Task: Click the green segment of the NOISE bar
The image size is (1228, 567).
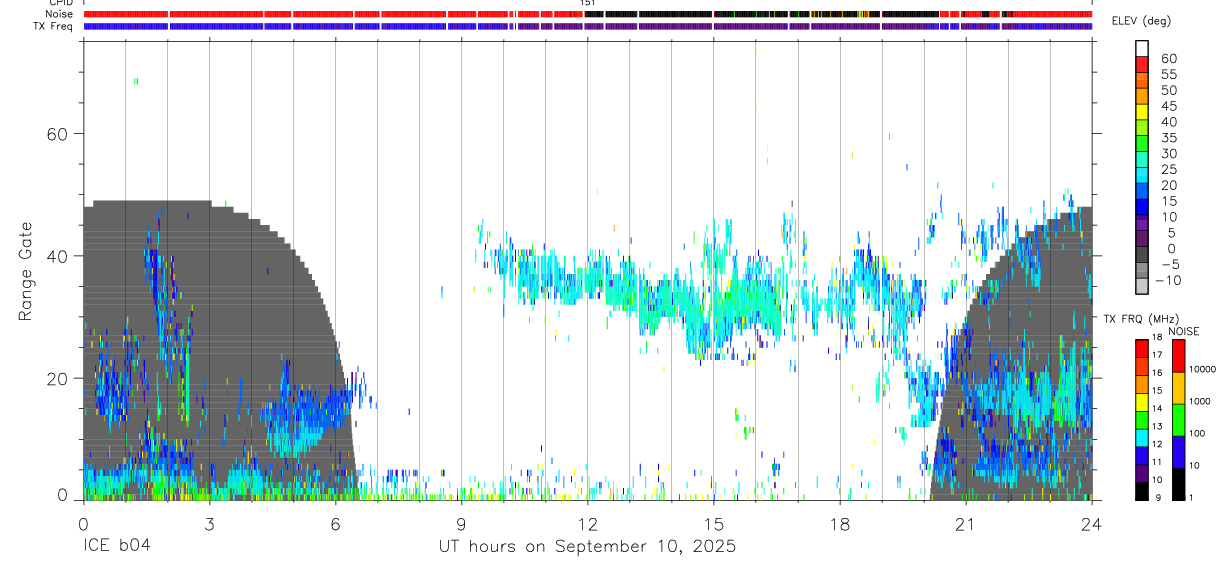Action: (1178, 419)
